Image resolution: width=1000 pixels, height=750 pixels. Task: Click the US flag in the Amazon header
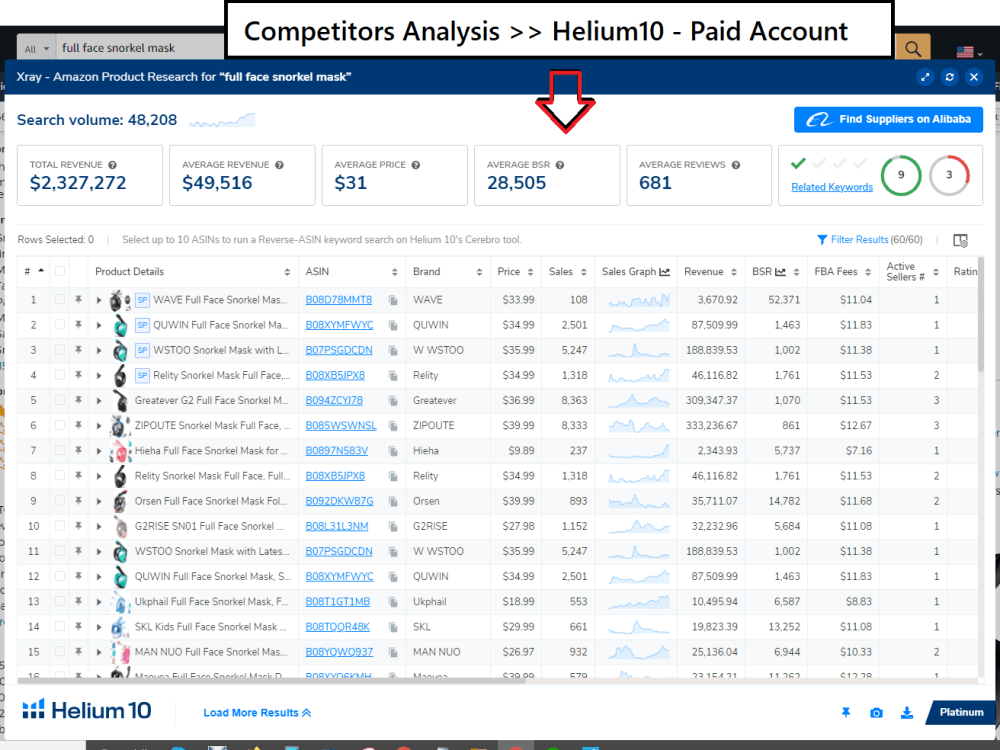point(965,52)
